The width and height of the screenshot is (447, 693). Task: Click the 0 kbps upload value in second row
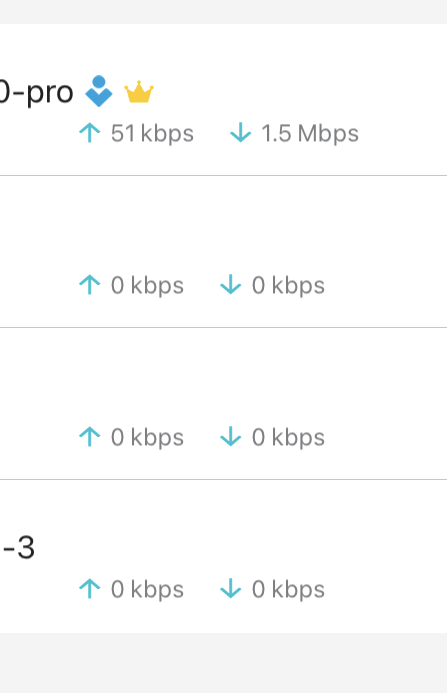147,286
